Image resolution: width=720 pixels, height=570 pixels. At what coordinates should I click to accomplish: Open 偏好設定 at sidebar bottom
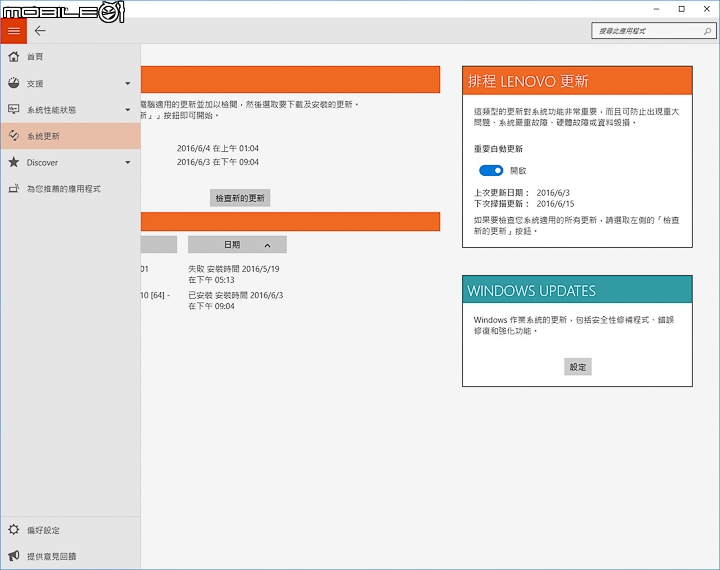(71, 530)
